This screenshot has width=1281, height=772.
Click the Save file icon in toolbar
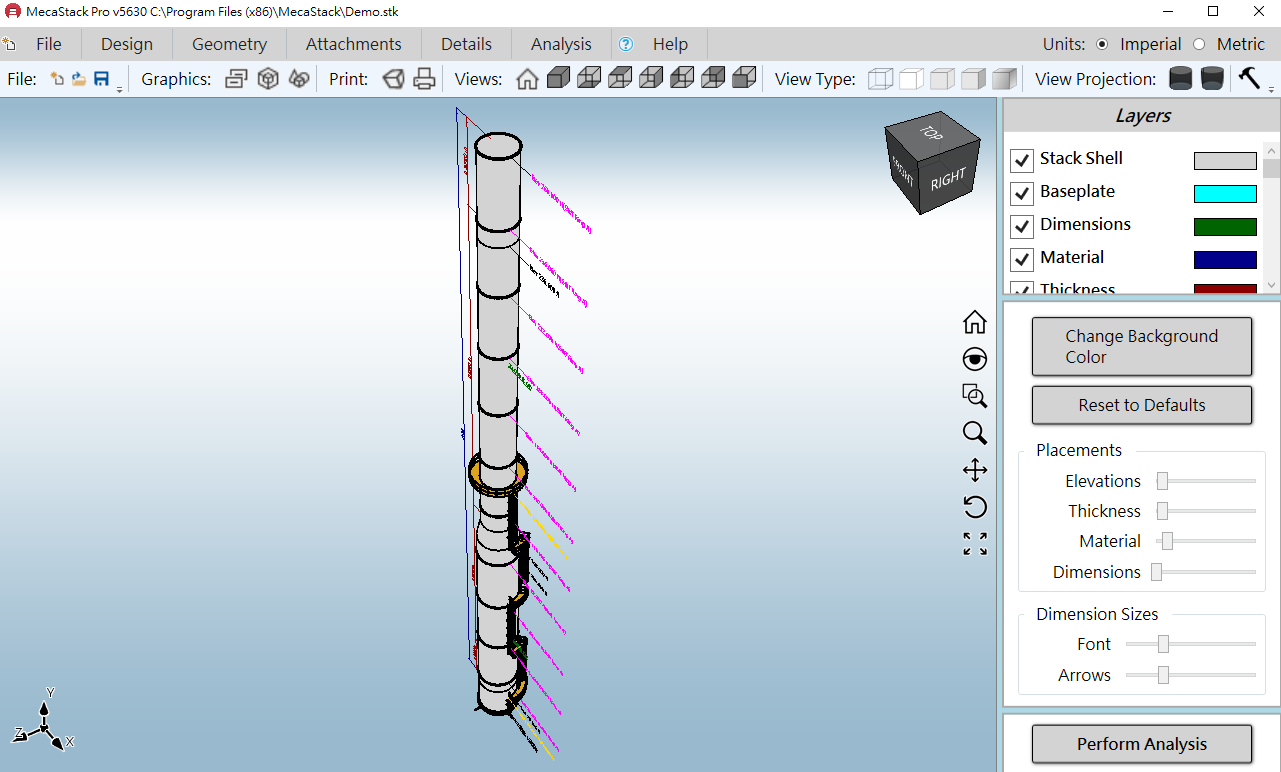tap(101, 79)
